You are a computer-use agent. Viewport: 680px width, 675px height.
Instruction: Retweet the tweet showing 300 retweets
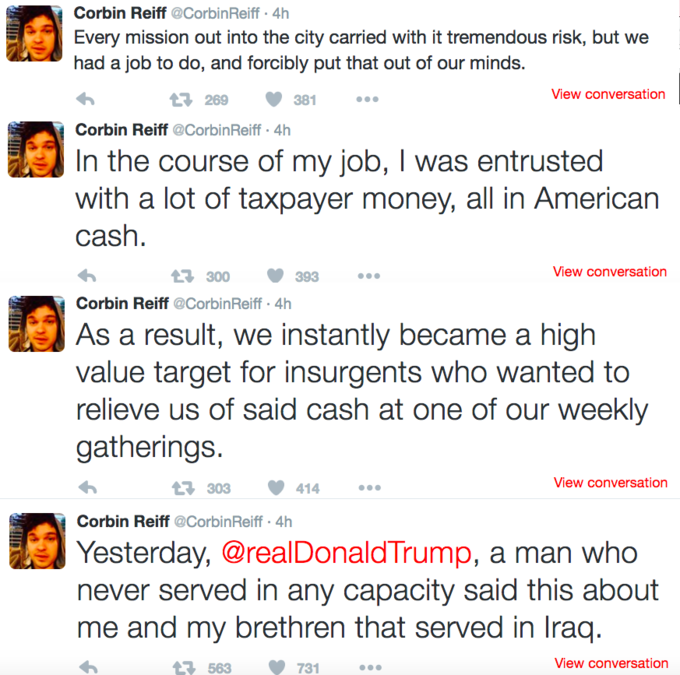coord(182,276)
